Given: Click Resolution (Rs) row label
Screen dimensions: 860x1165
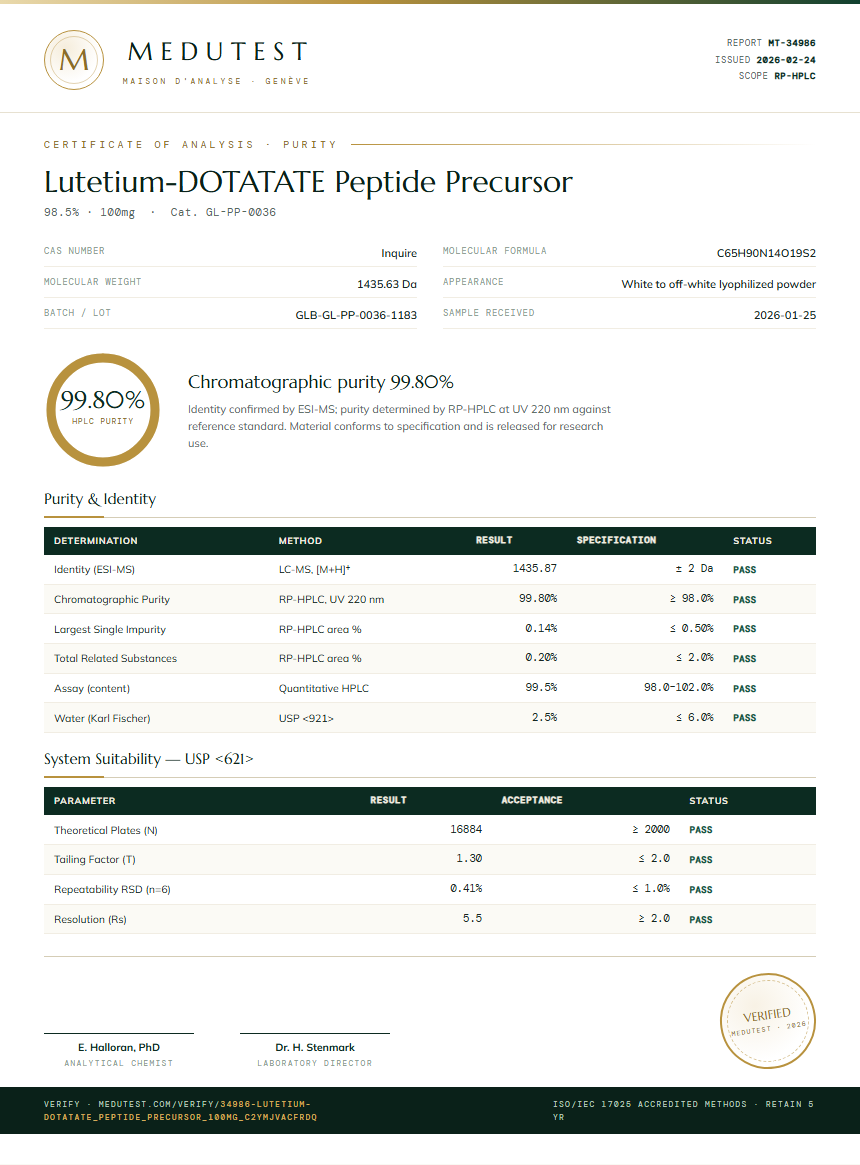Looking at the screenshot, I should coord(90,920).
